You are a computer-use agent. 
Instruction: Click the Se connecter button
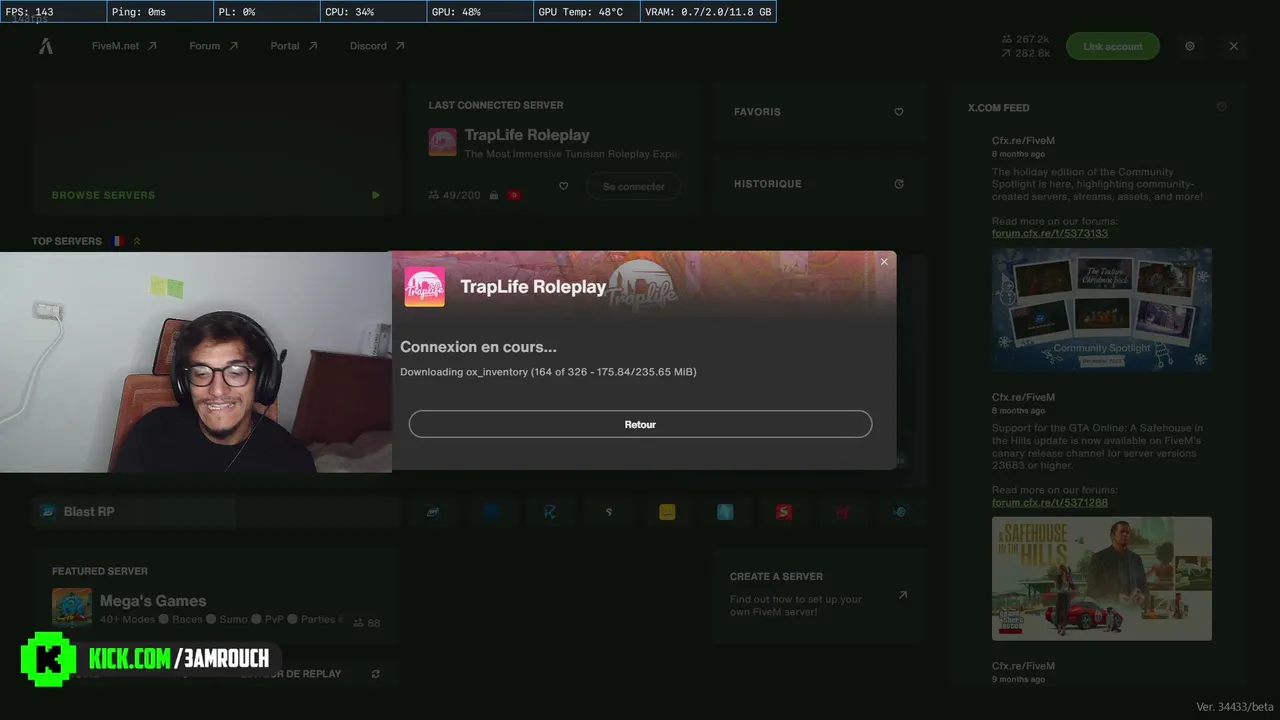[634, 186]
